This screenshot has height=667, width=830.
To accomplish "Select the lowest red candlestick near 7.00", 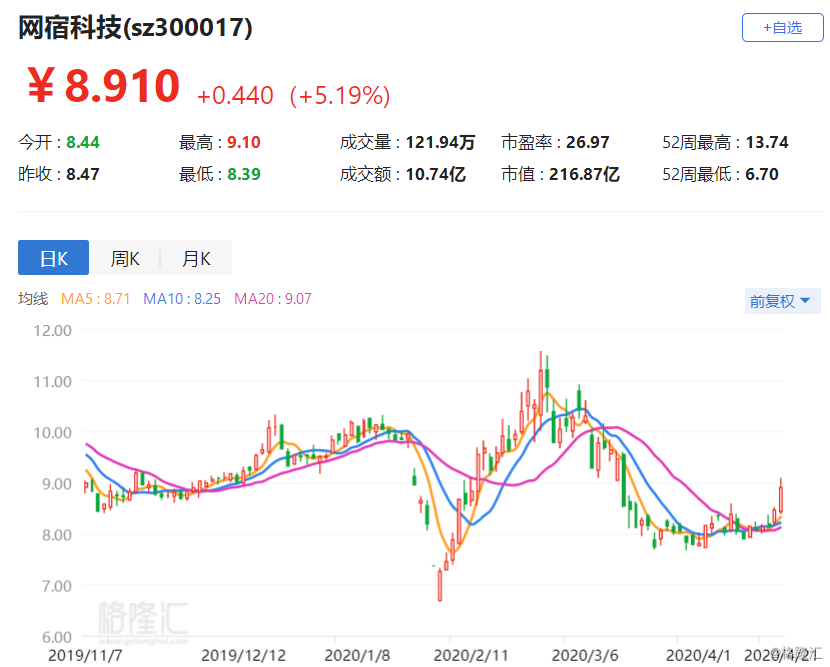I will (x=440, y=584).
